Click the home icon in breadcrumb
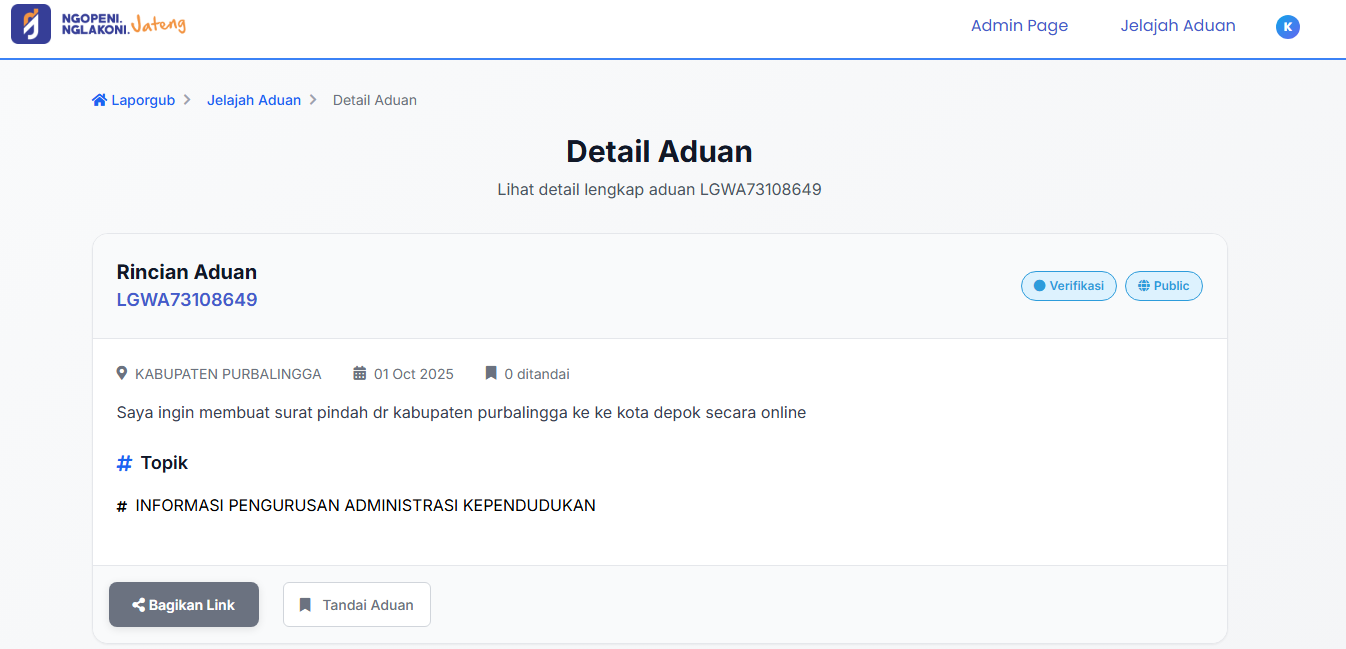1346x649 pixels. pos(99,100)
